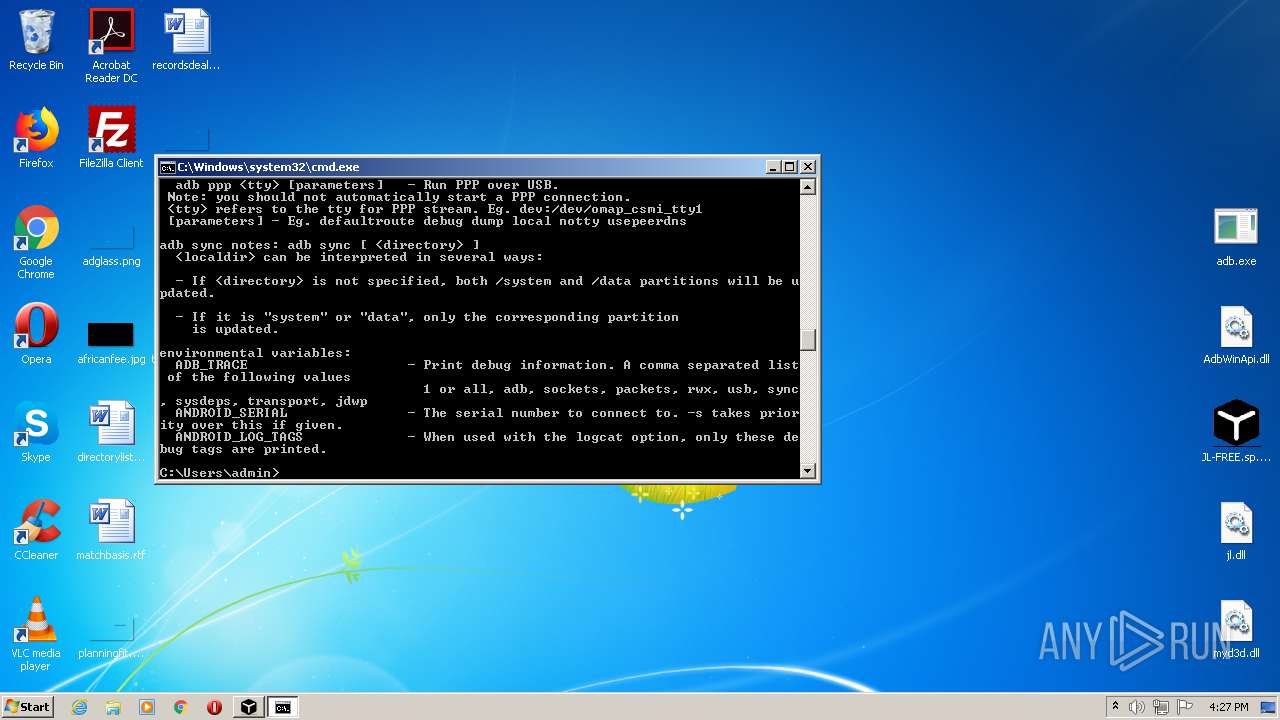This screenshot has width=1280, height=720.
Task: Open FileZilla Client shortcut
Action: point(111,139)
